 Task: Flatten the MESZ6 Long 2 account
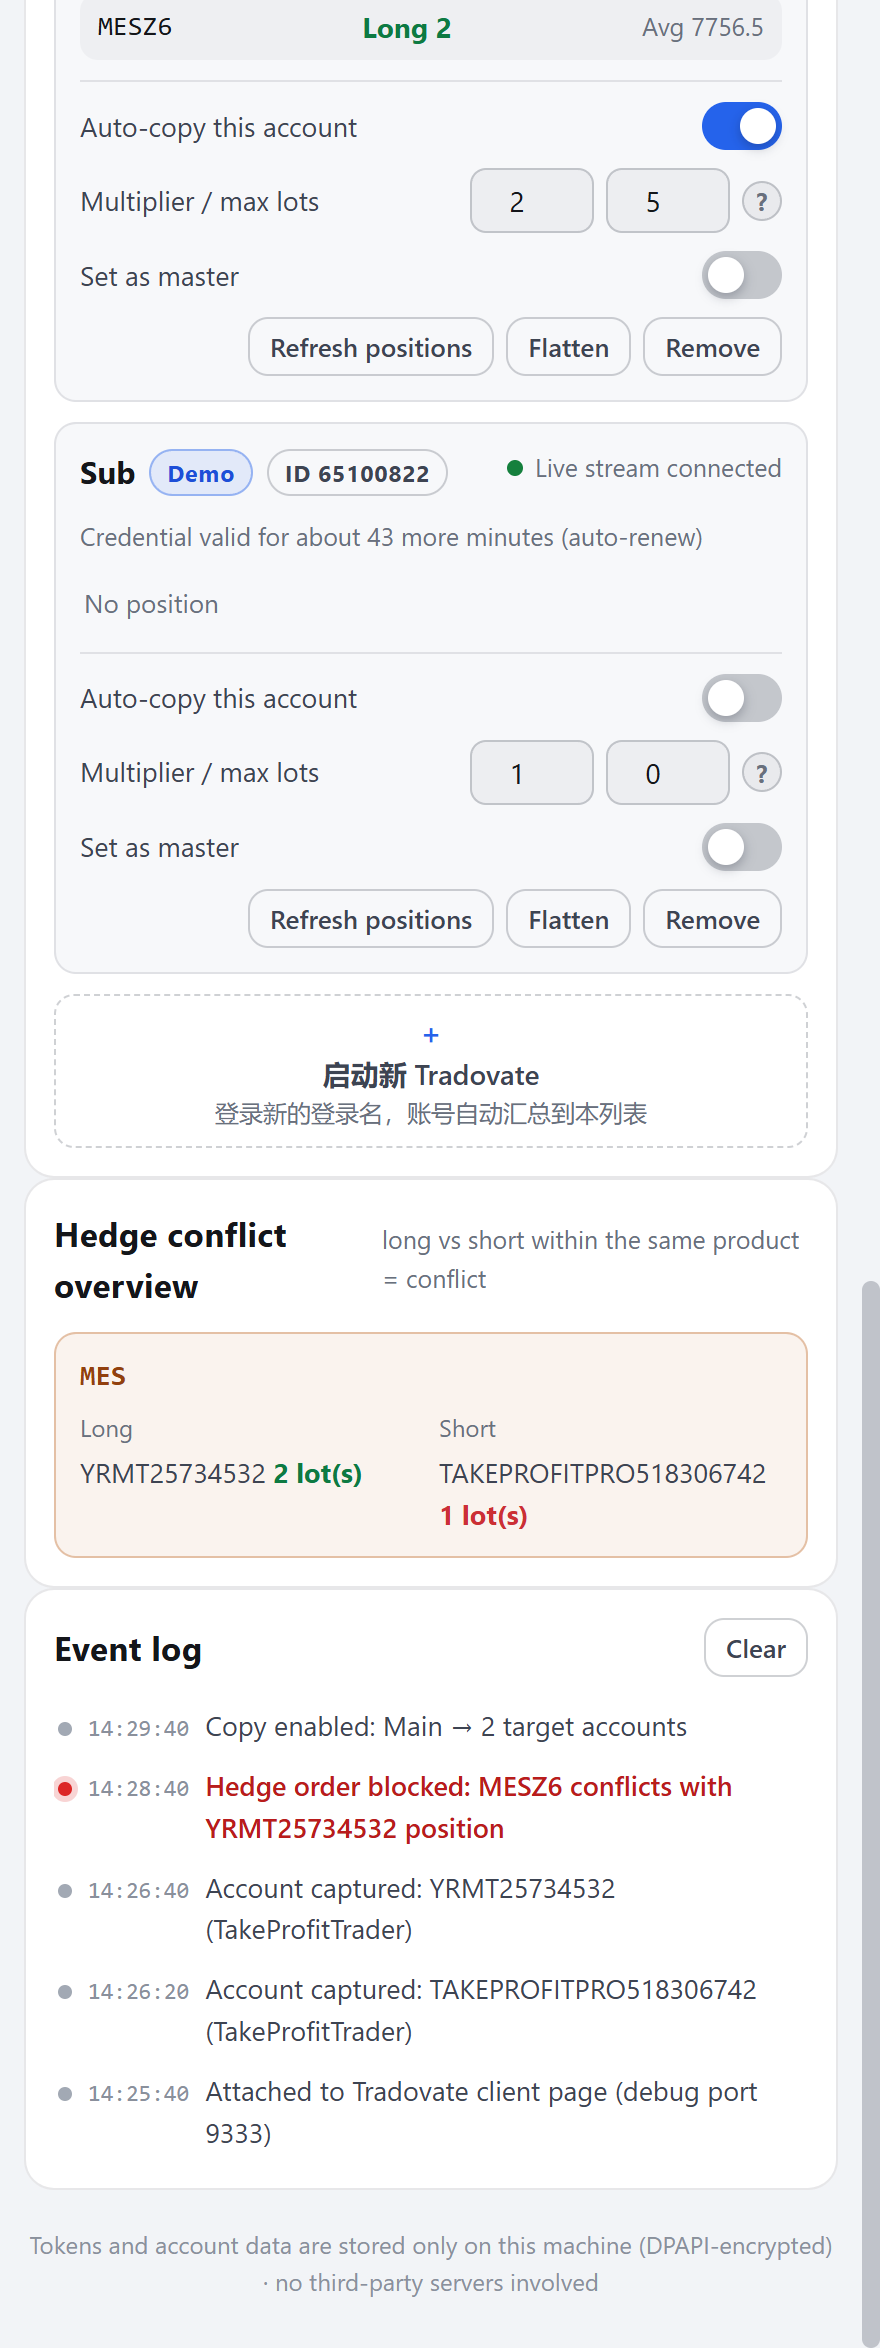[569, 347]
